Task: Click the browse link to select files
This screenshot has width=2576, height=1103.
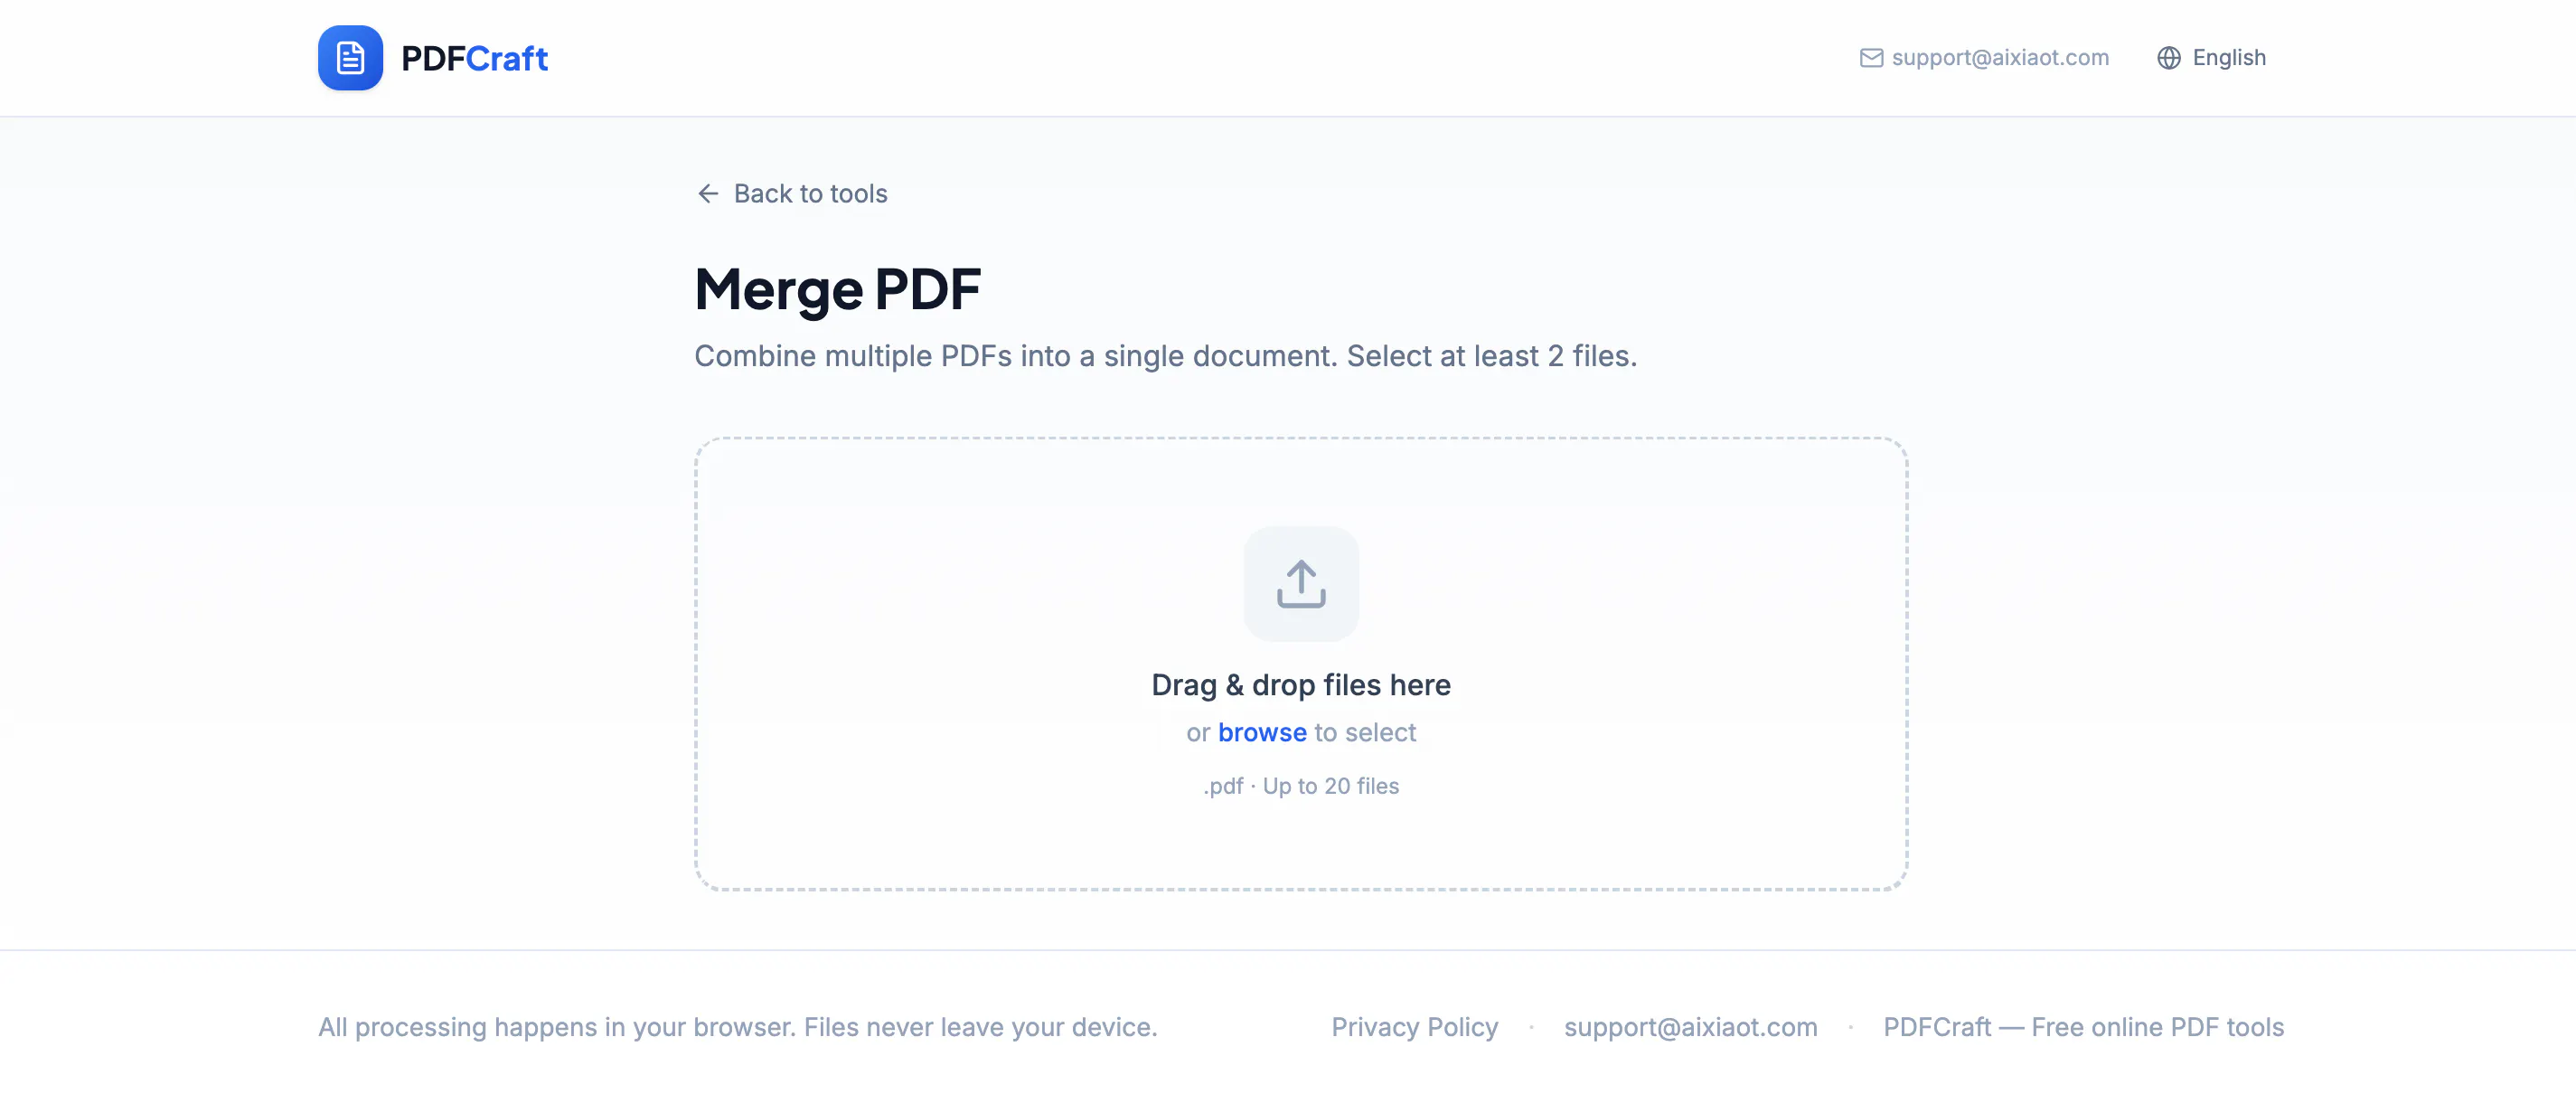Action: (1262, 732)
